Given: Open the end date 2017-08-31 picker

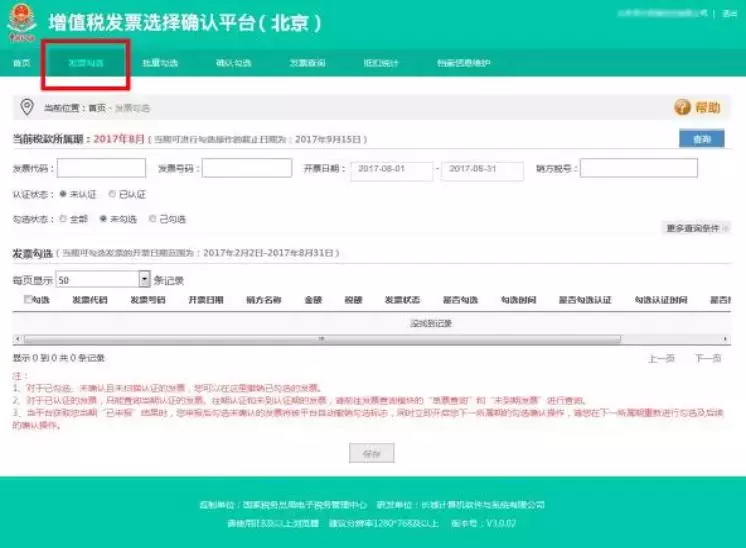Looking at the screenshot, I should [482, 169].
